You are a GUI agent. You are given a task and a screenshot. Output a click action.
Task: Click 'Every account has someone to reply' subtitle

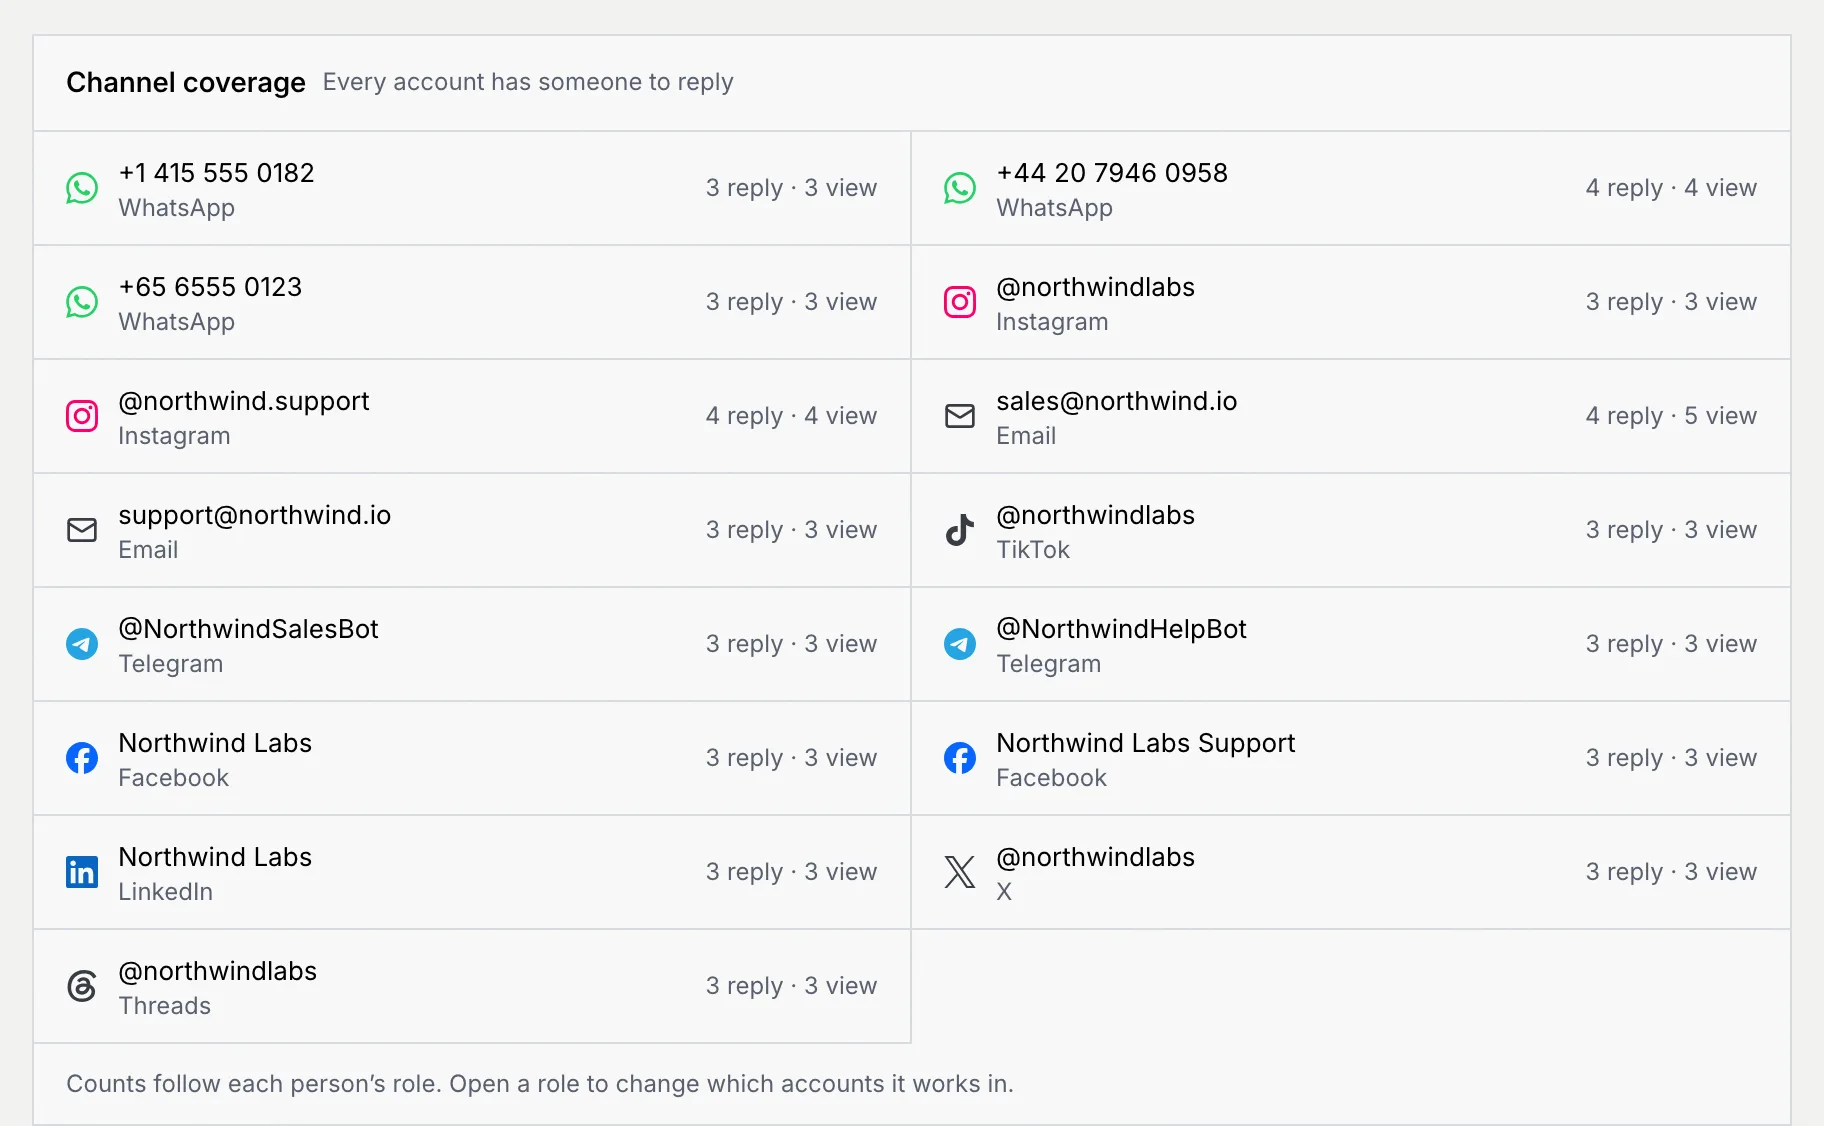528,82
